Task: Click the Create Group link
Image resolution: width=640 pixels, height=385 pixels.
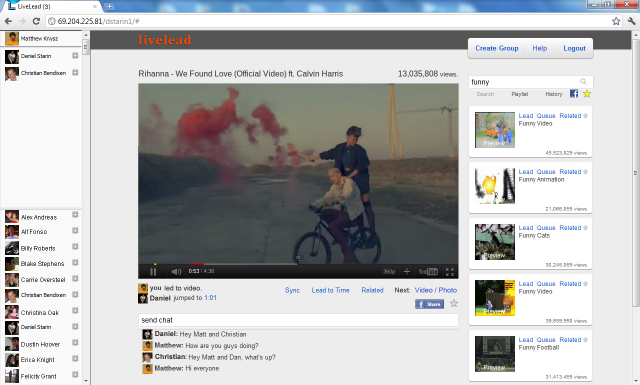Action: pos(497,48)
